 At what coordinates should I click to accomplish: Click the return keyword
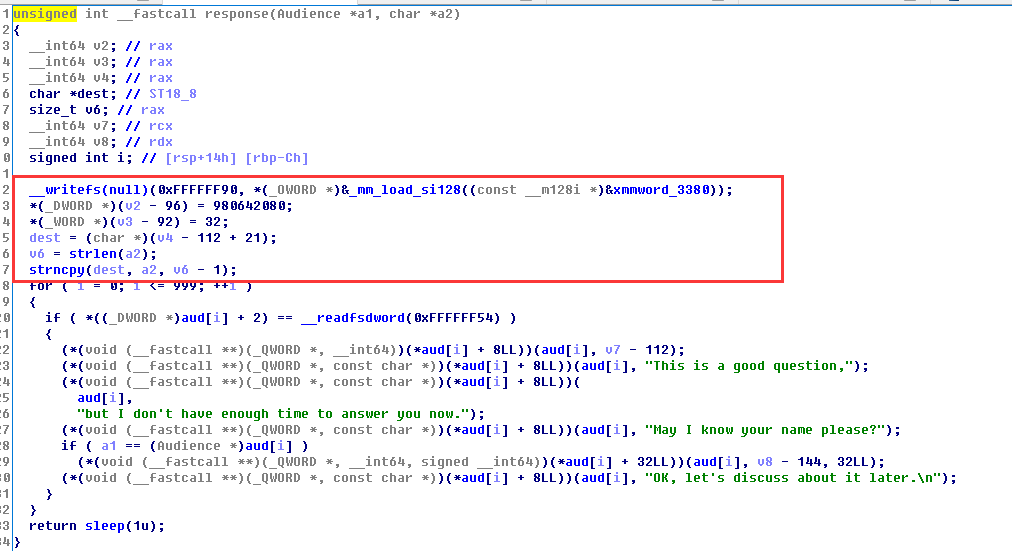(x=52, y=526)
